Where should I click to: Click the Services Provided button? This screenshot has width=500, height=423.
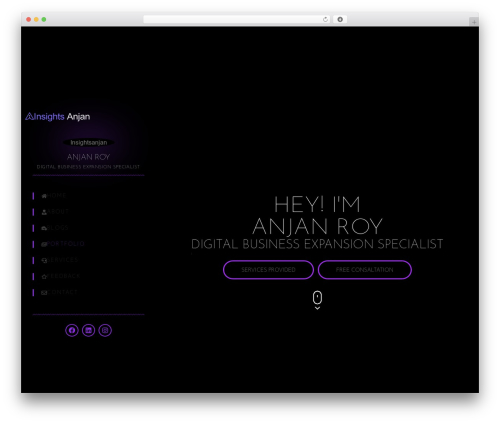[268, 270]
